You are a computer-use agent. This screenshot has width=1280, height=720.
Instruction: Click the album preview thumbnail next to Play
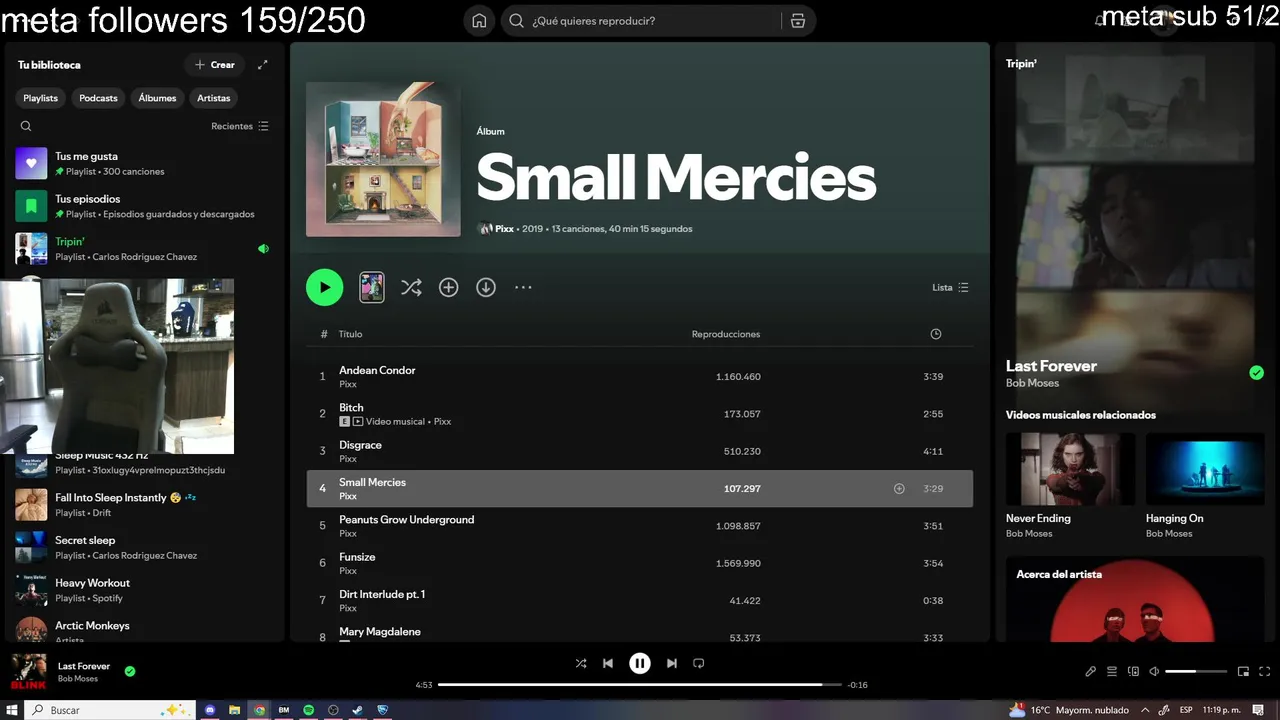[372, 287]
